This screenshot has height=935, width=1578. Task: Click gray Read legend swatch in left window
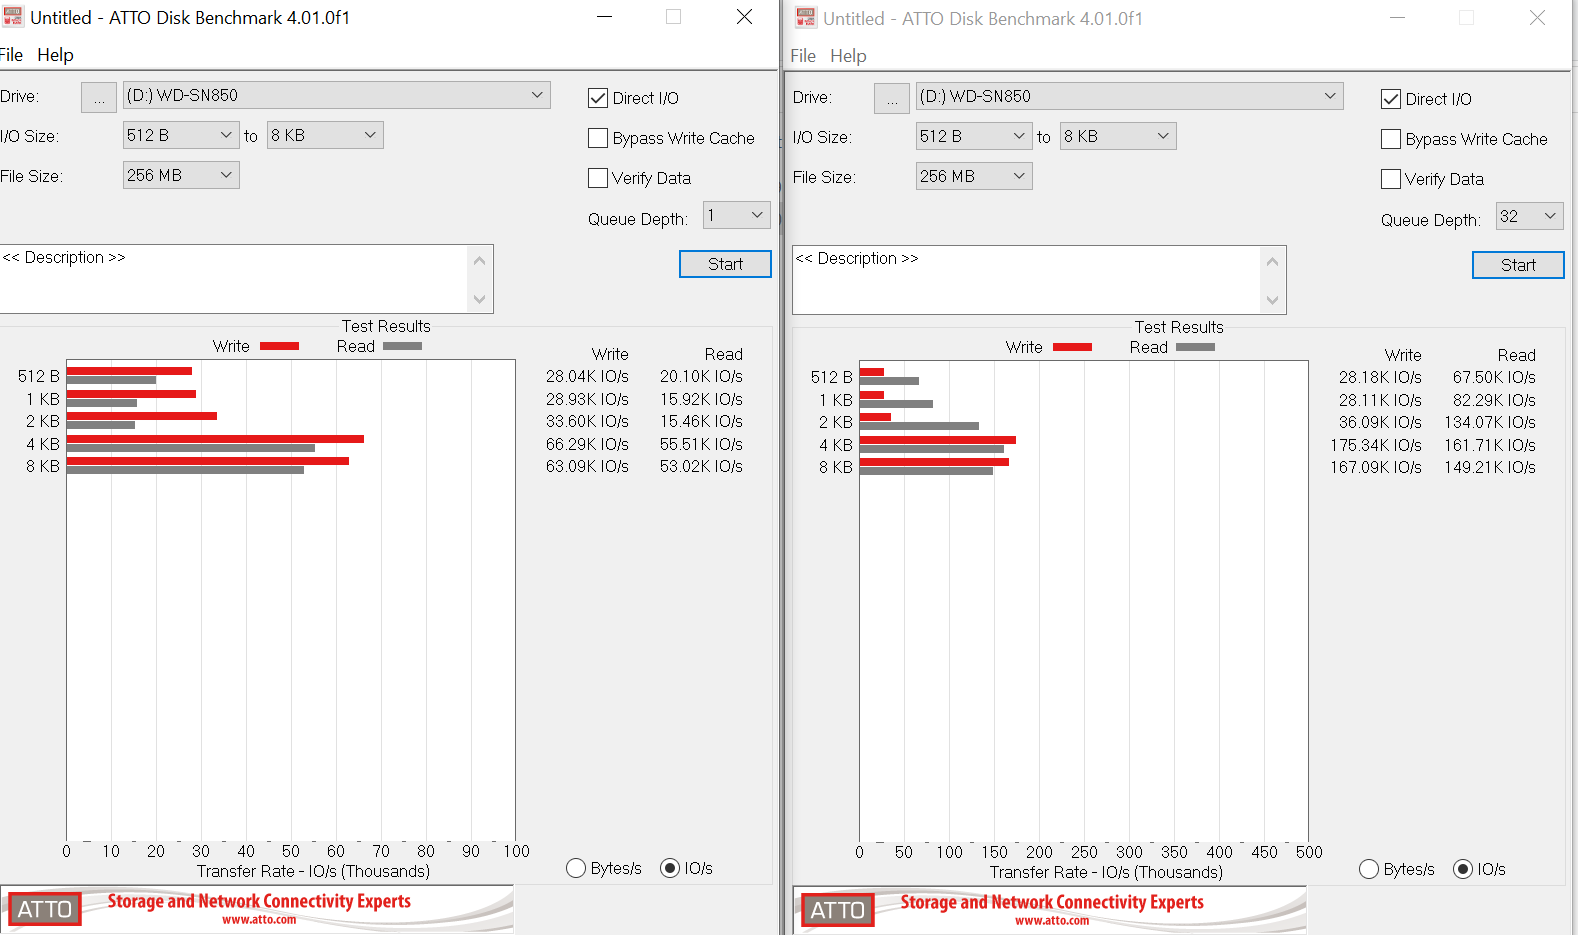(x=402, y=346)
